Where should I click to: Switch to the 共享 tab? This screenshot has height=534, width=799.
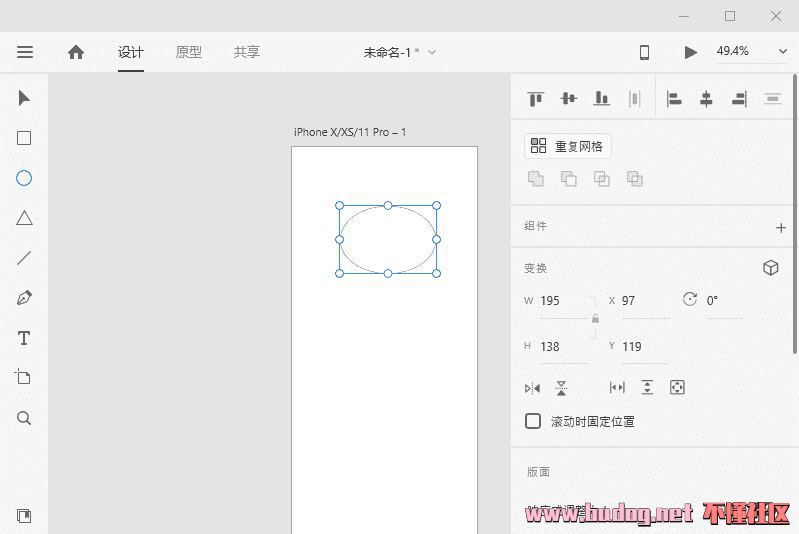246,52
